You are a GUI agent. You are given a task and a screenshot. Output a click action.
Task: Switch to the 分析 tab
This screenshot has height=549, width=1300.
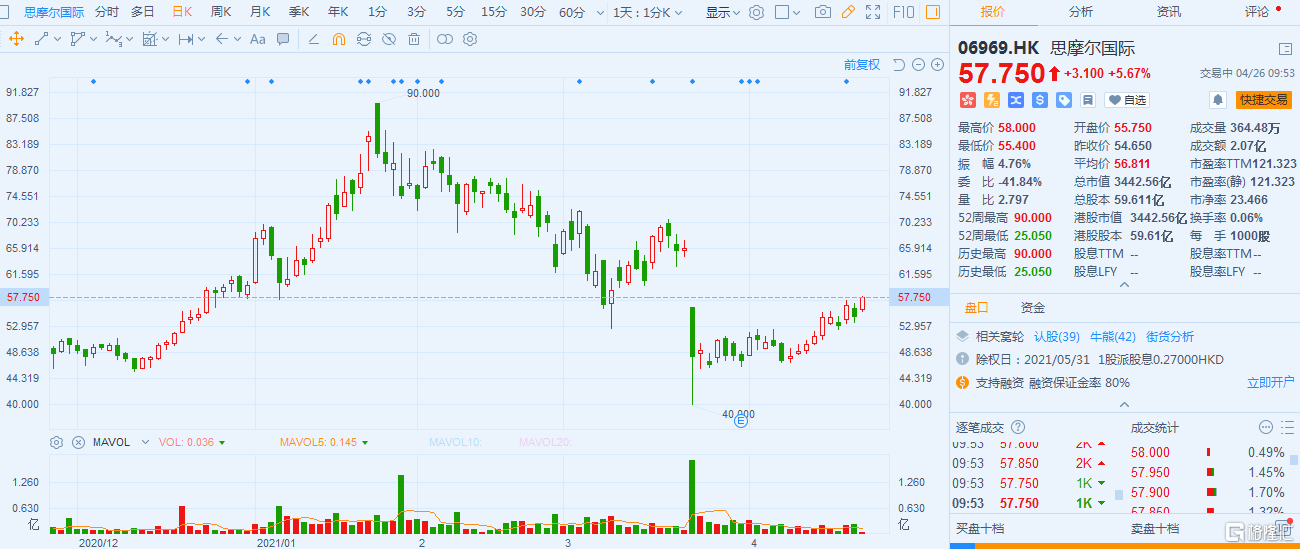pyautogui.click(x=1080, y=12)
